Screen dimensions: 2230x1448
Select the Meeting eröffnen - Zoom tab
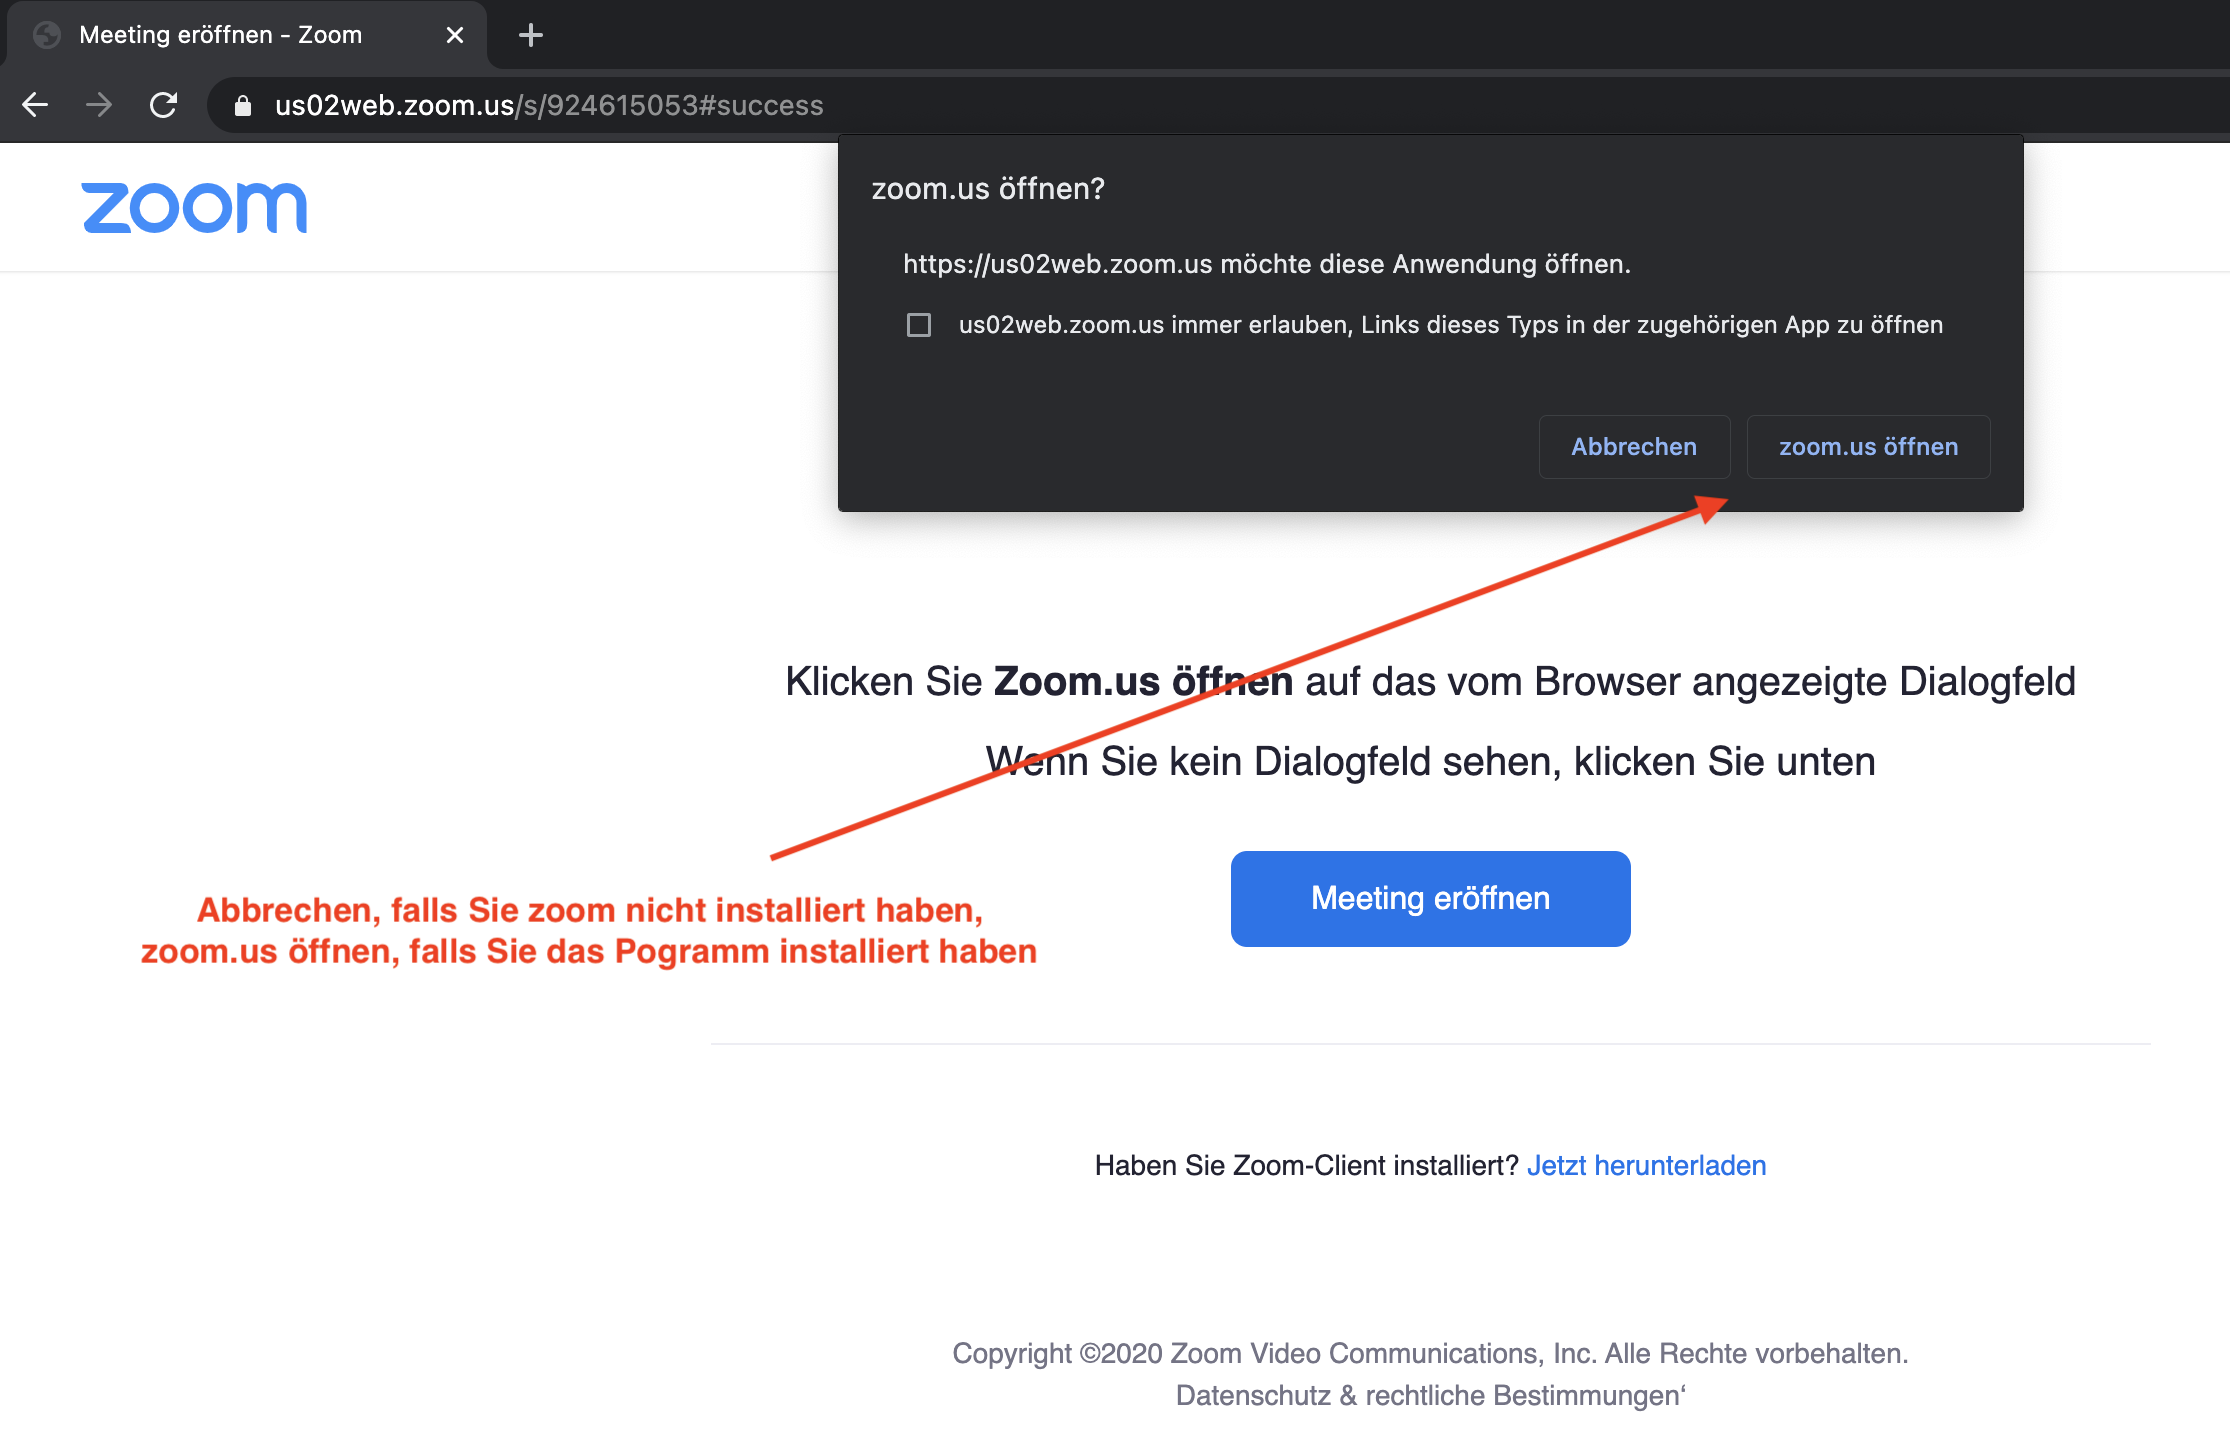pyautogui.click(x=220, y=35)
